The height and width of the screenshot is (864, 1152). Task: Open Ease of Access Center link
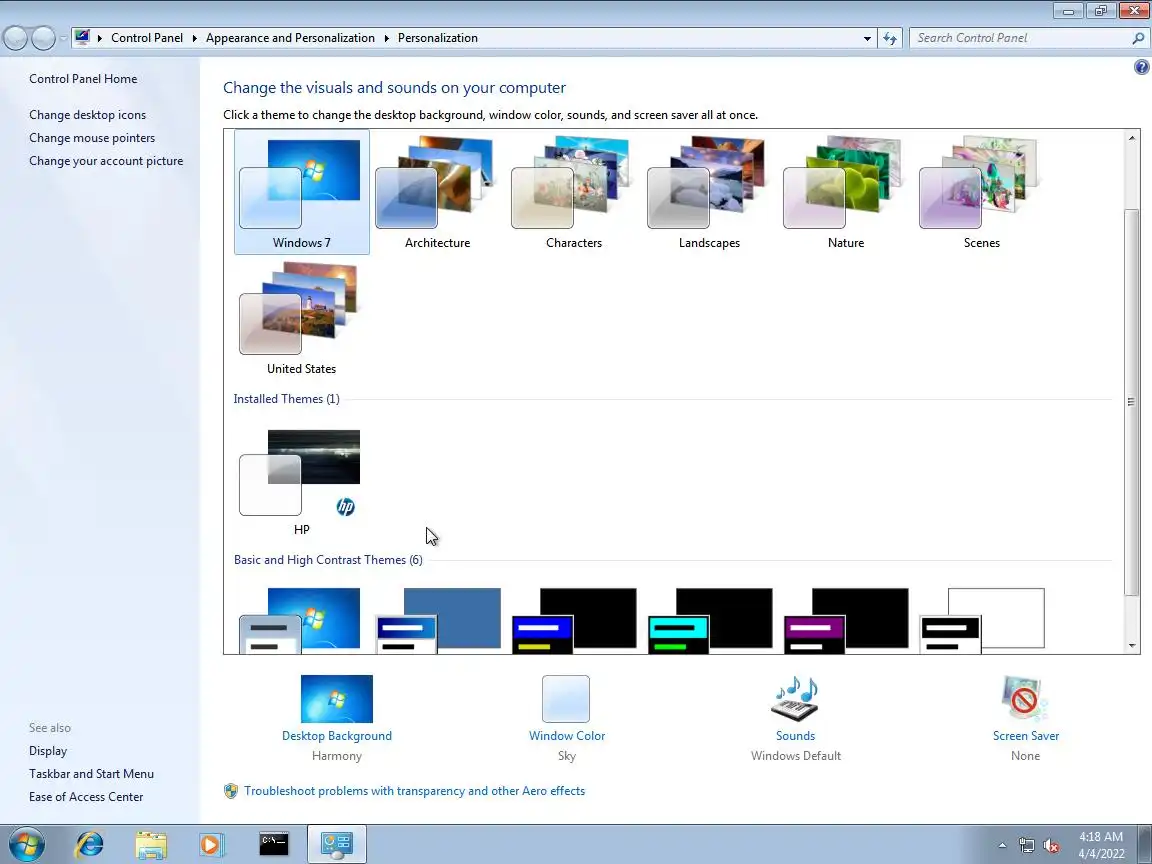click(x=86, y=796)
